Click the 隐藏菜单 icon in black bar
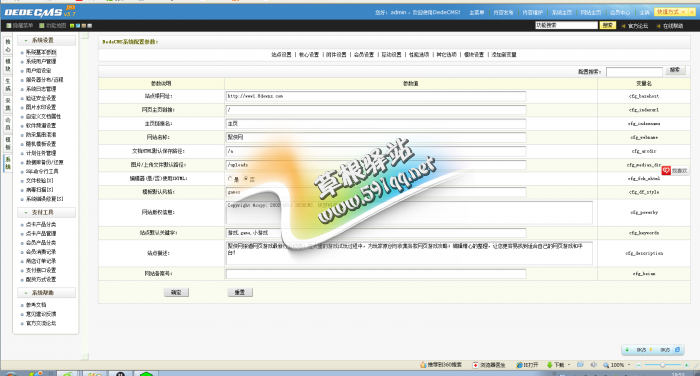Screen dimensions: 700x376 8,26
